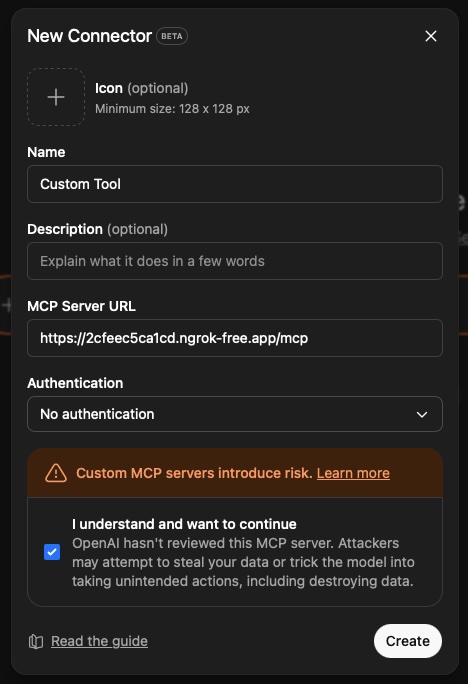The width and height of the screenshot is (468, 684).
Task: Click the chevron arrow in Authentication field
Action: pyautogui.click(x=422, y=414)
